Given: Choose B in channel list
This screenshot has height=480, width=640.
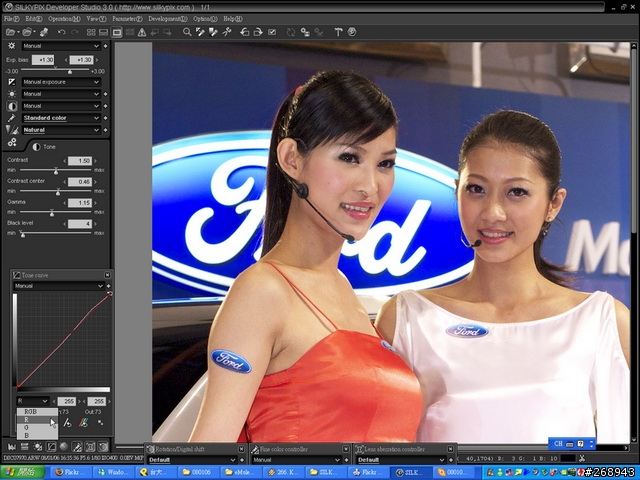Looking at the screenshot, I should pyautogui.click(x=37, y=436).
